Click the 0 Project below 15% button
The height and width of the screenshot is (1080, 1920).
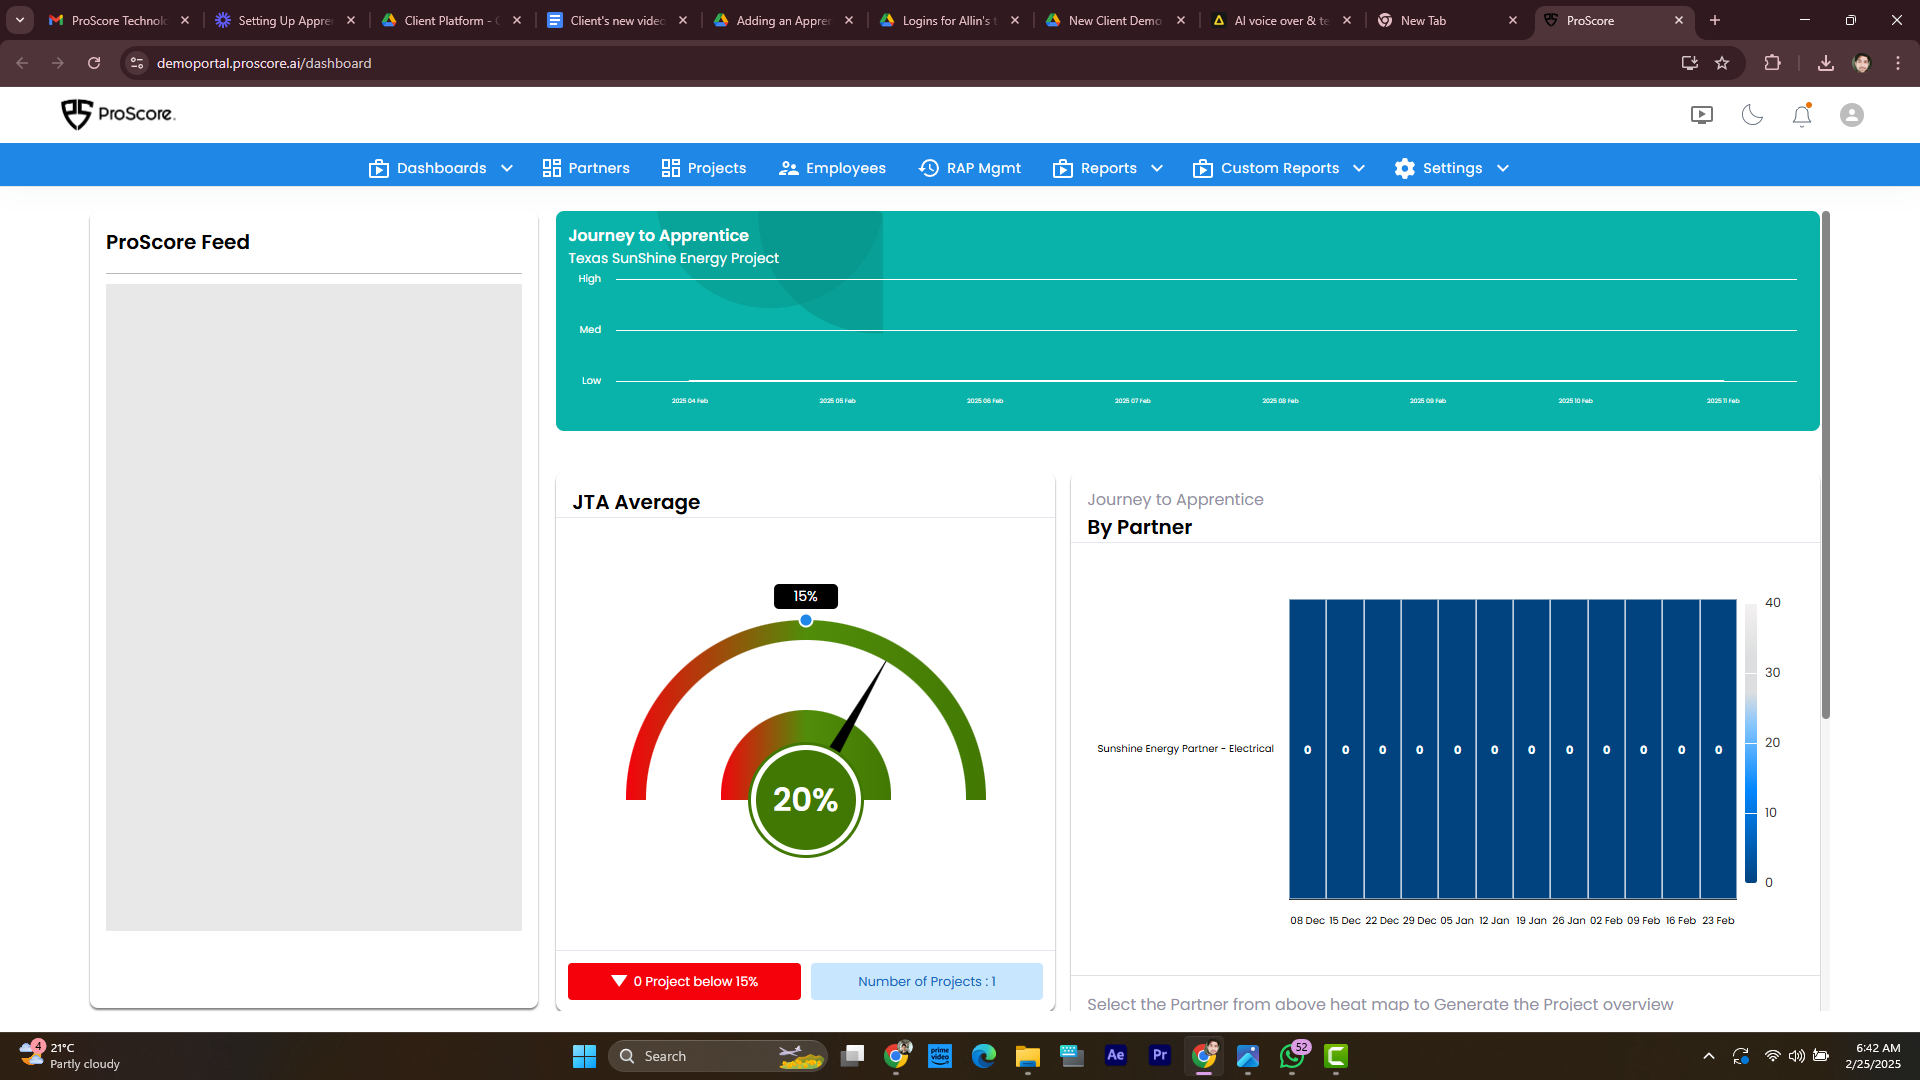click(x=684, y=981)
